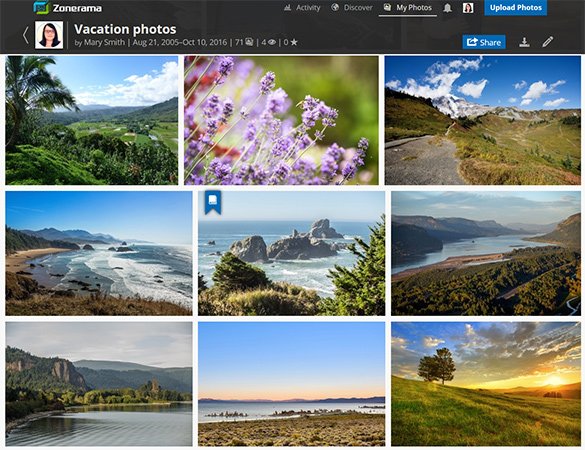Open the snowy mountain trail photo
The image size is (585, 450).
[482, 120]
